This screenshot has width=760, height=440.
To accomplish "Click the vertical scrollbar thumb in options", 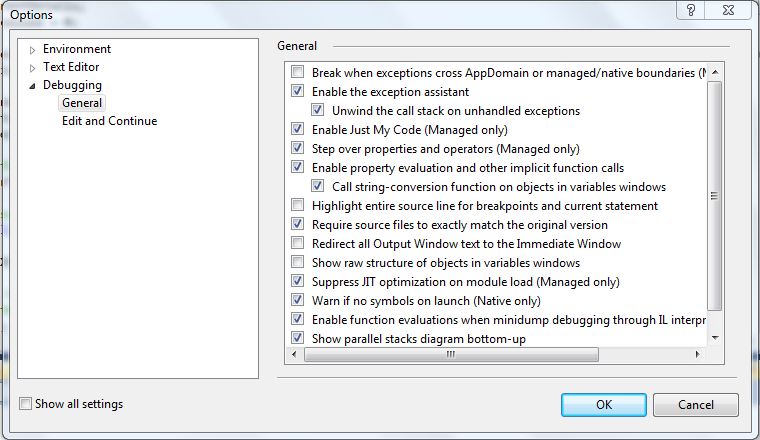I will click(x=715, y=196).
